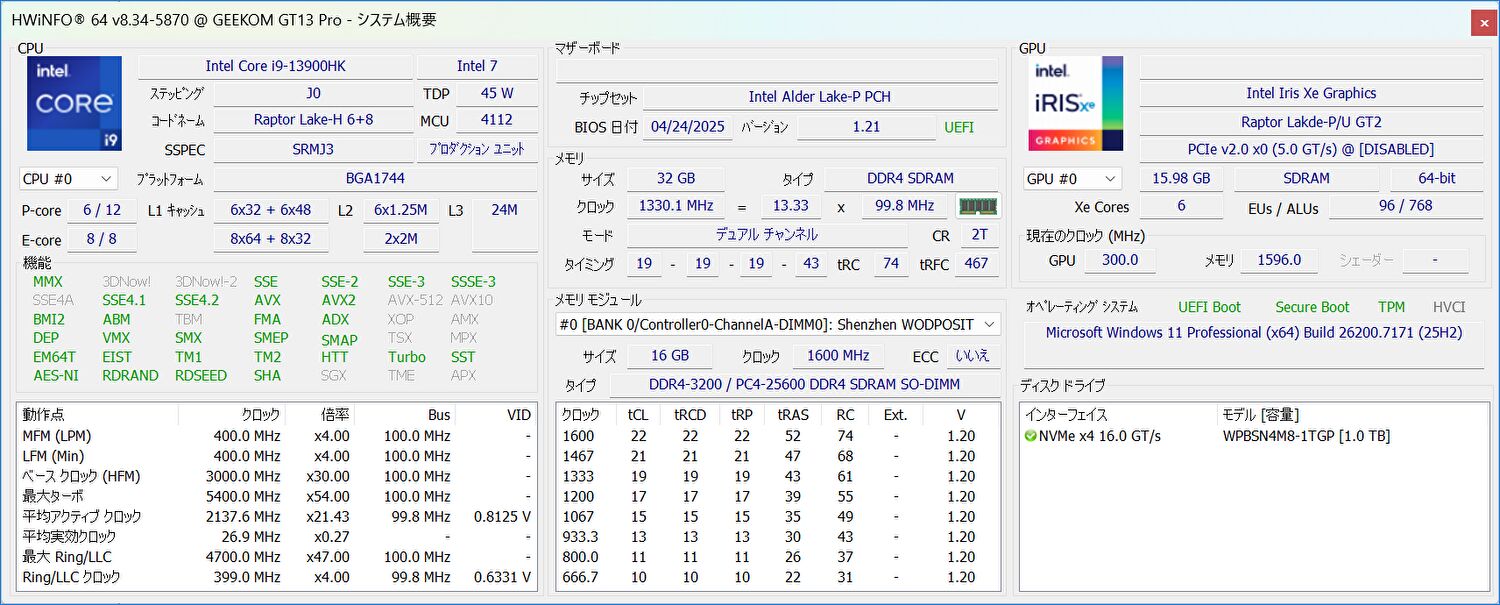Click the Secure Boot status label
This screenshot has width=1500, height=605.
tap(1312, 307)
